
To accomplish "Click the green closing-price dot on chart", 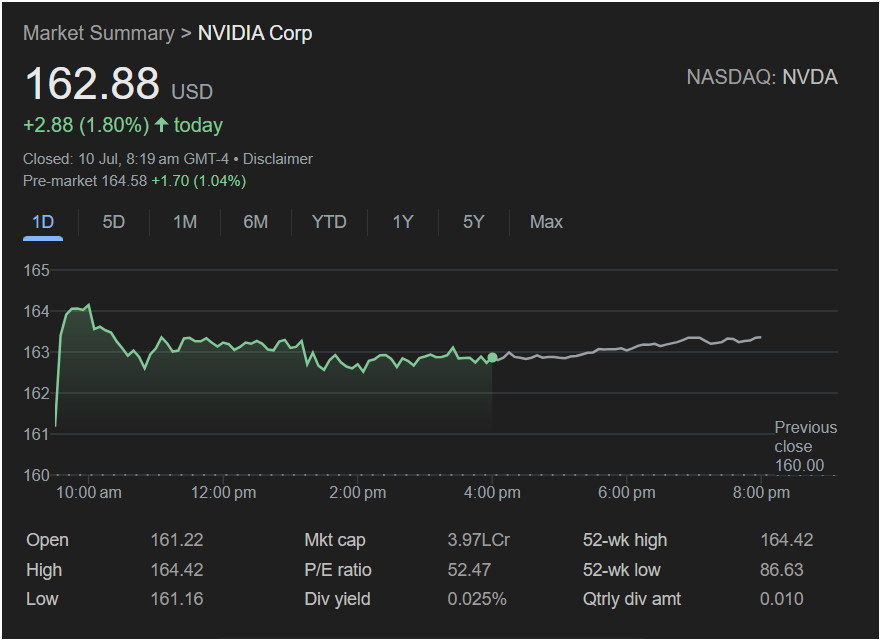I will pos(492,357).
